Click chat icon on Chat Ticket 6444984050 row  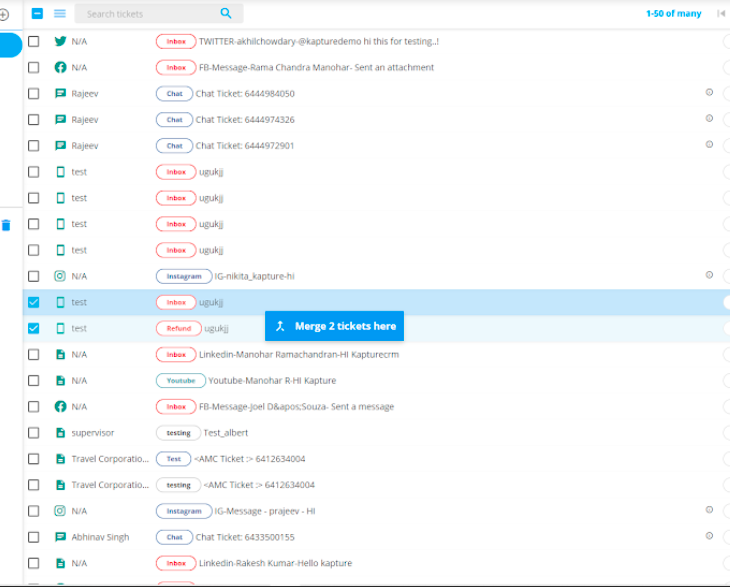pos(60,94)
